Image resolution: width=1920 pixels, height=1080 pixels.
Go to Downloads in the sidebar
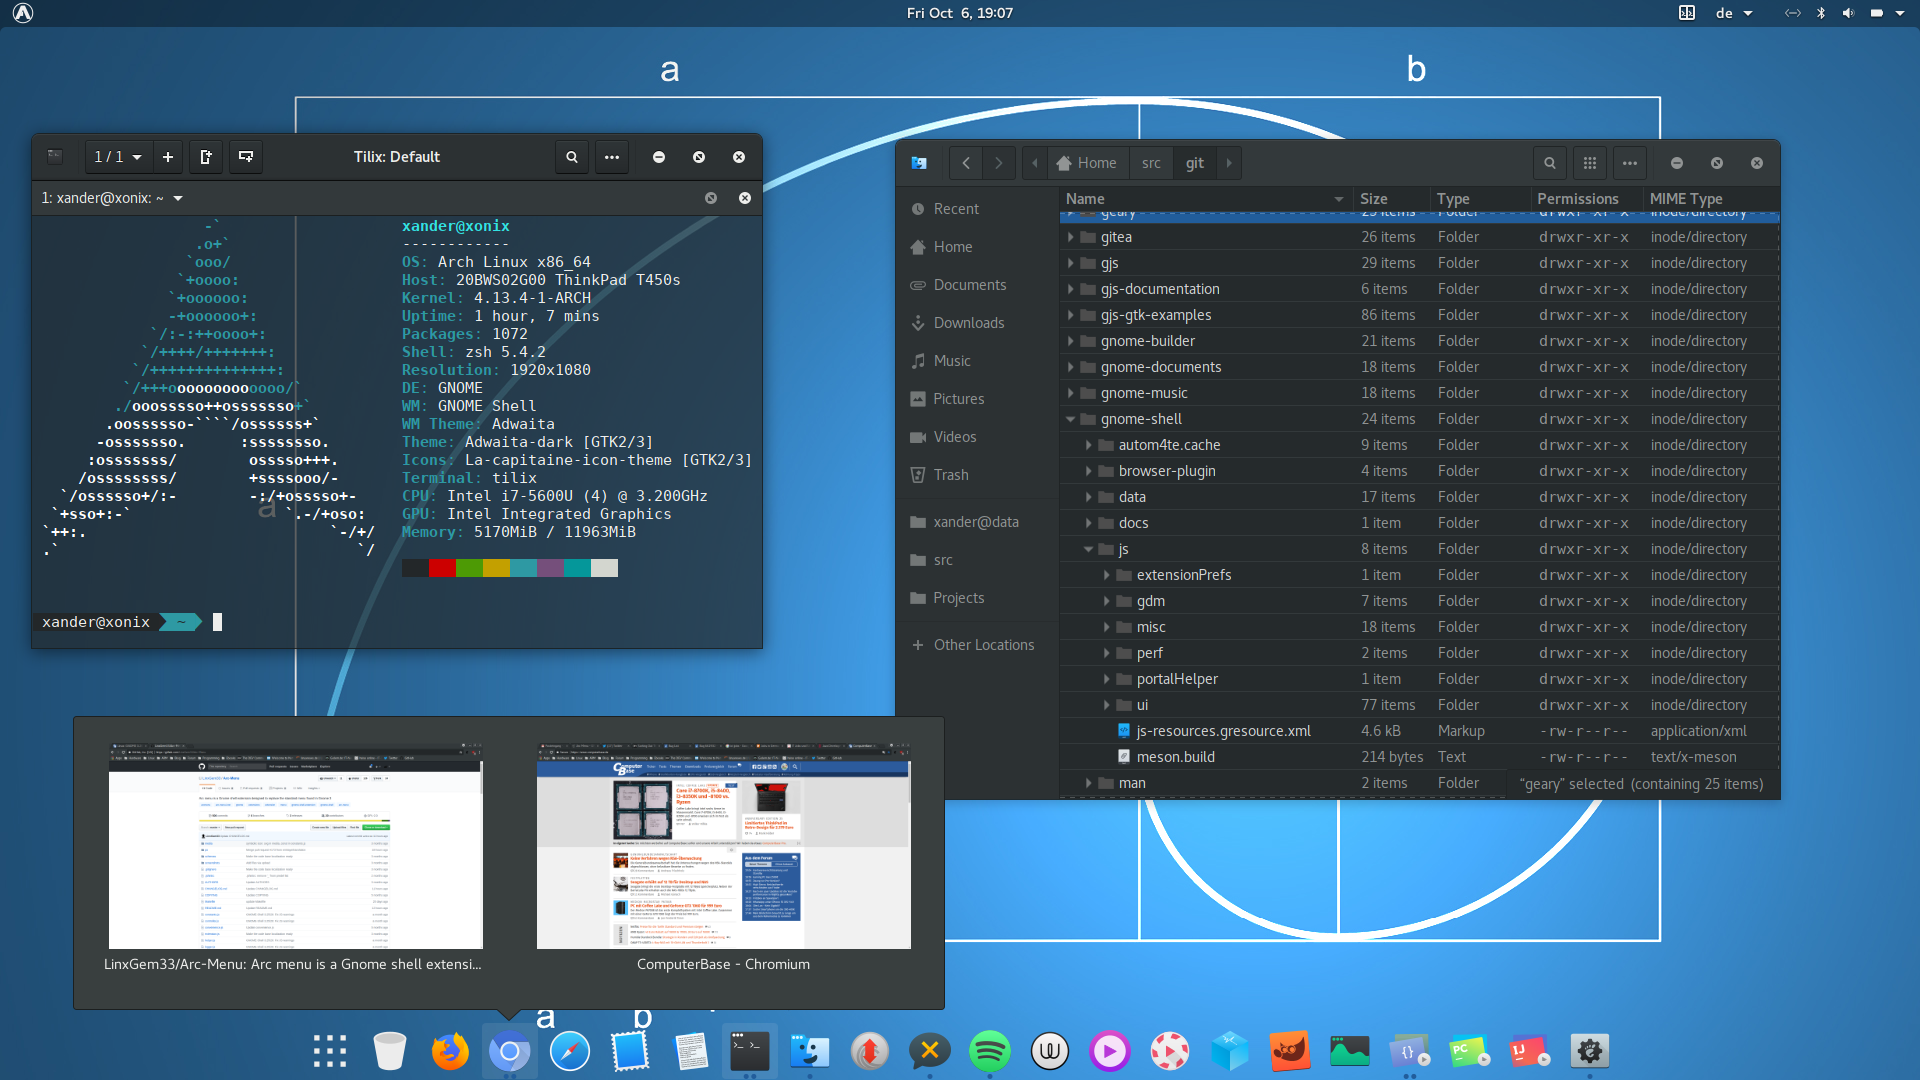(x=968, y=323)
